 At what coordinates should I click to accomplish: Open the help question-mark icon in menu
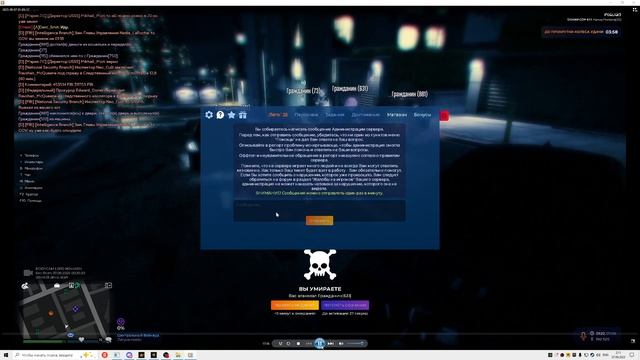point(220,115)
